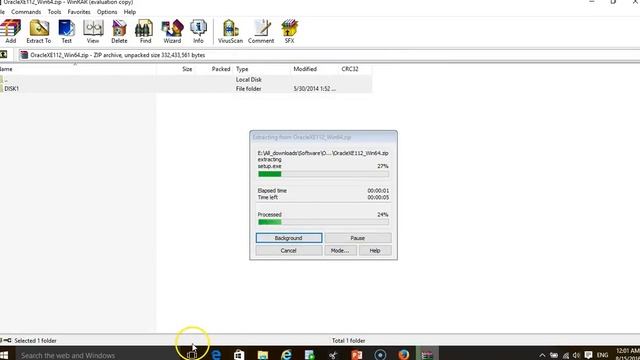
Task: Open the Options menu
Action: coord(107,12)
